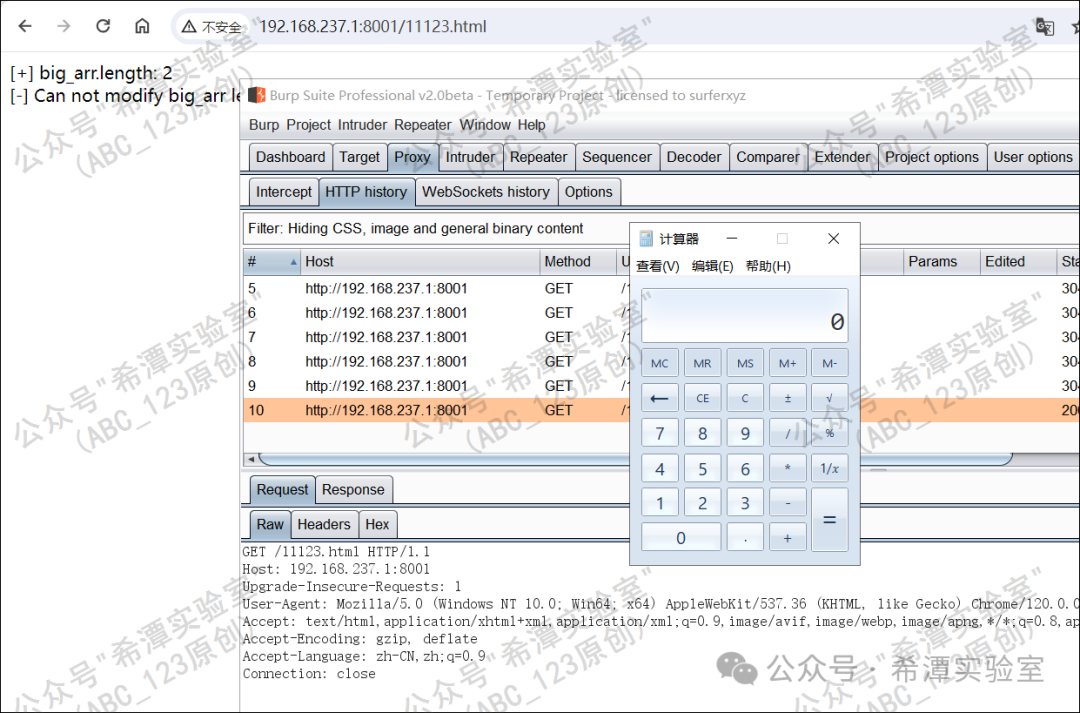This screenshot has width=1080, height=713.
Task: Sort history by Edited column
Action: pyautogui.click(x=1017, y=262)
